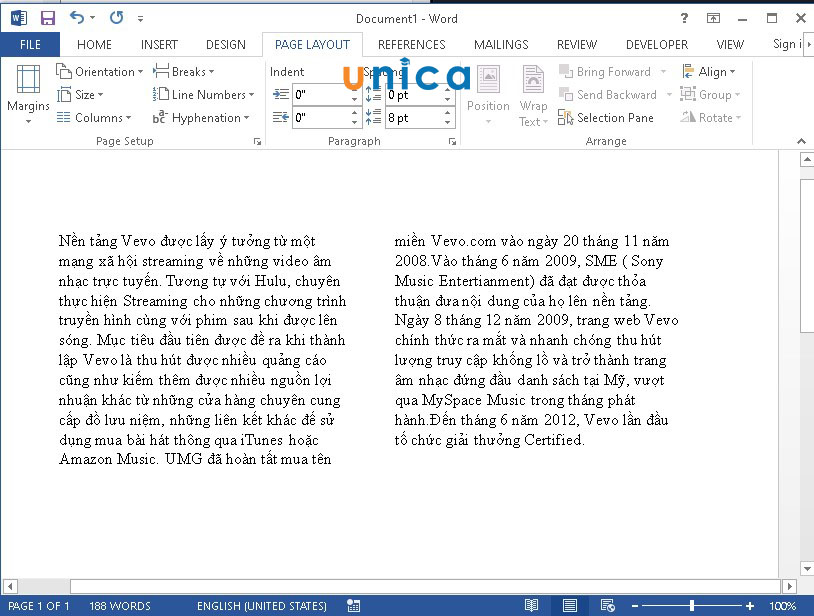Click the macro recording status icon
This screenshot has height=616, width=814.
tap(354, 606)
